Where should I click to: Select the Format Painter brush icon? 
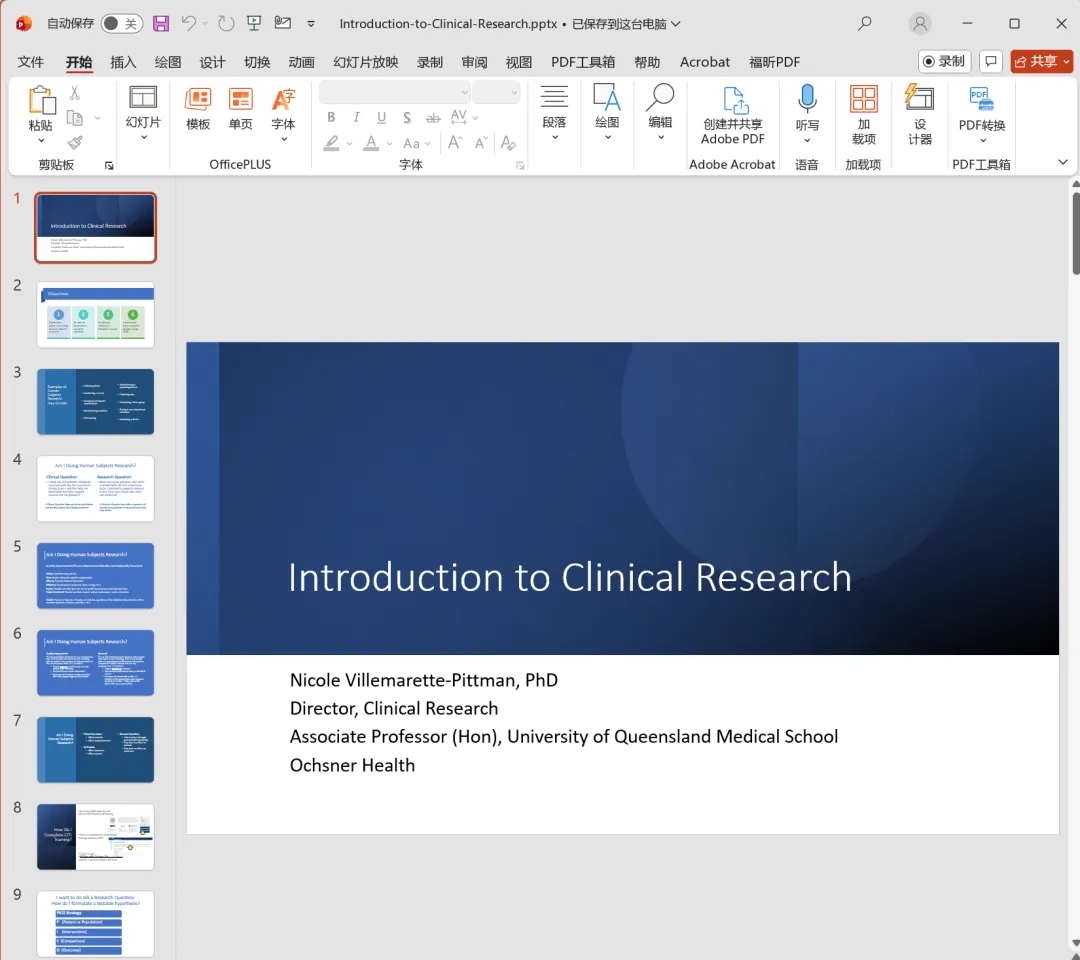tap(75, 143)
